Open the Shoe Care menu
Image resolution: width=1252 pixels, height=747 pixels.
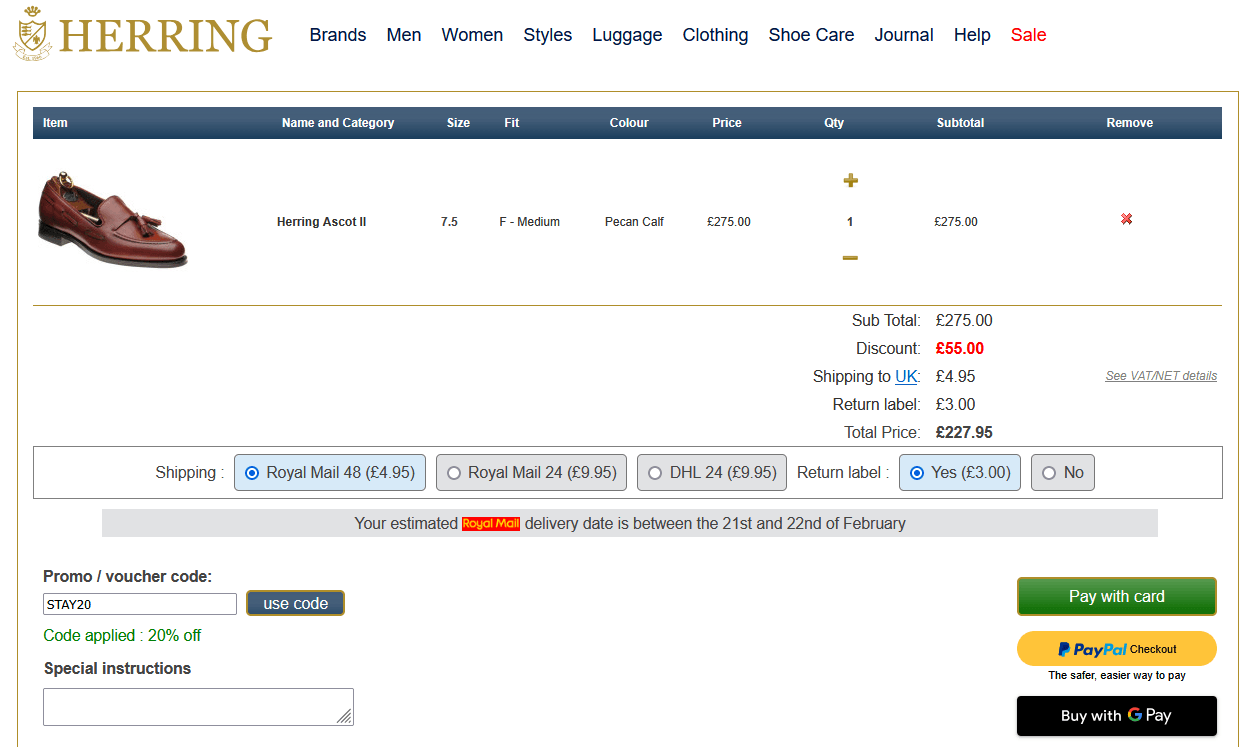point(811,35)
